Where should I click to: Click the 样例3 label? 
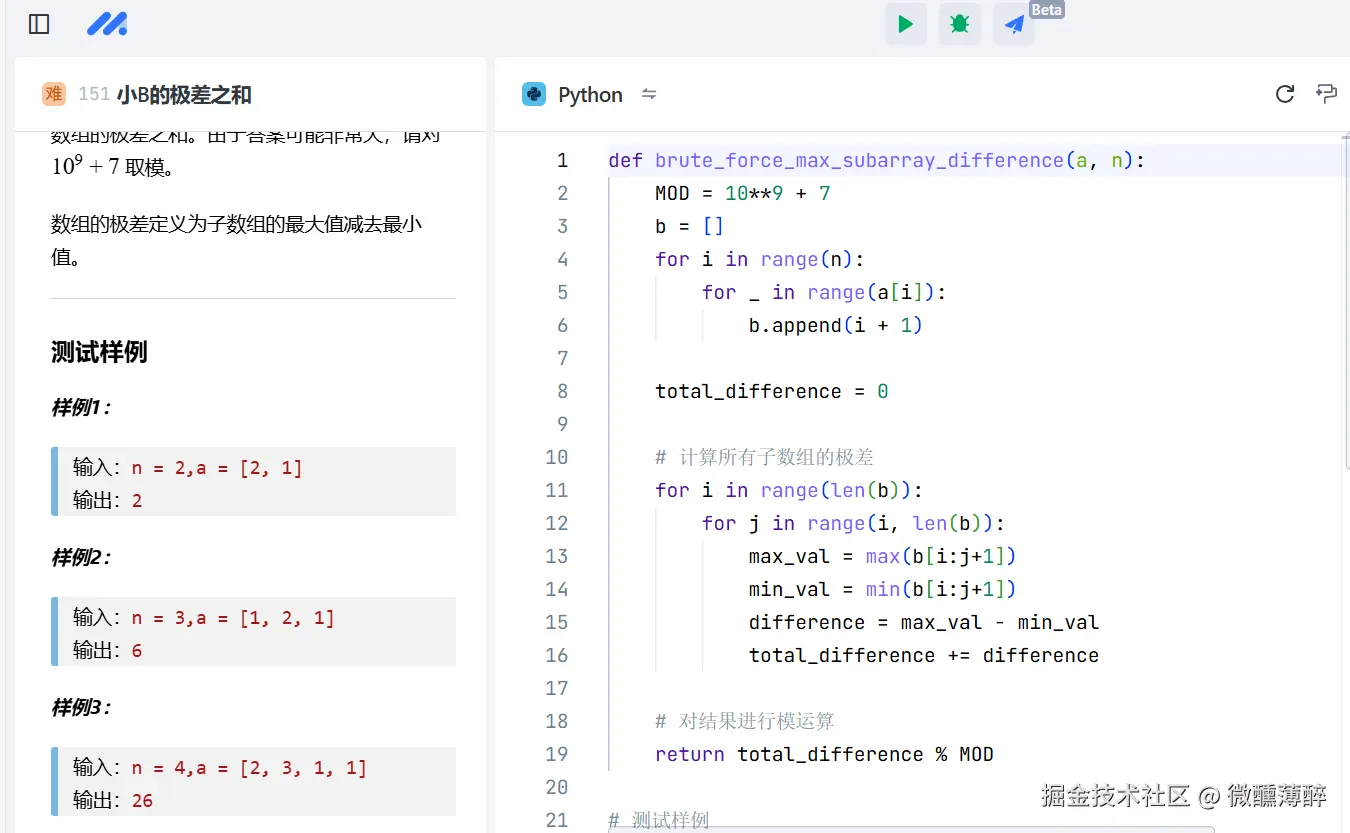coord(80,708)
